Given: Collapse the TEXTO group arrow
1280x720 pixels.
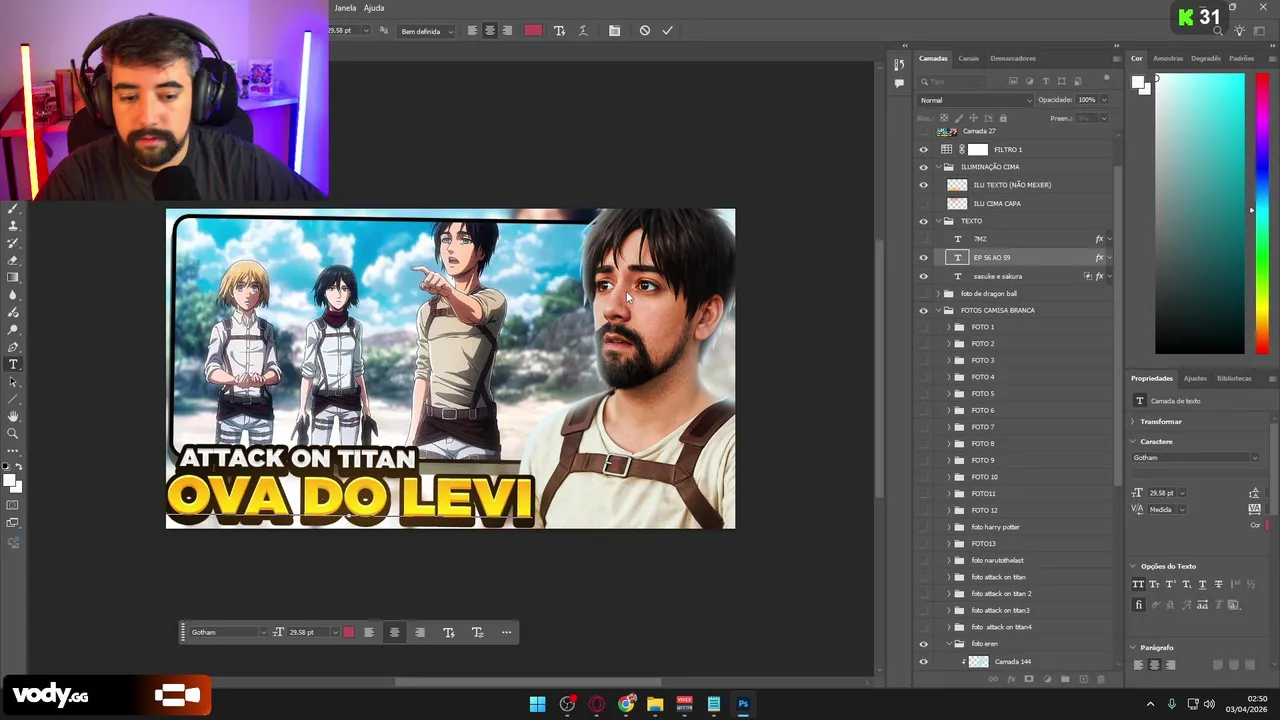Looking at the screenshot, I should 938,221.
